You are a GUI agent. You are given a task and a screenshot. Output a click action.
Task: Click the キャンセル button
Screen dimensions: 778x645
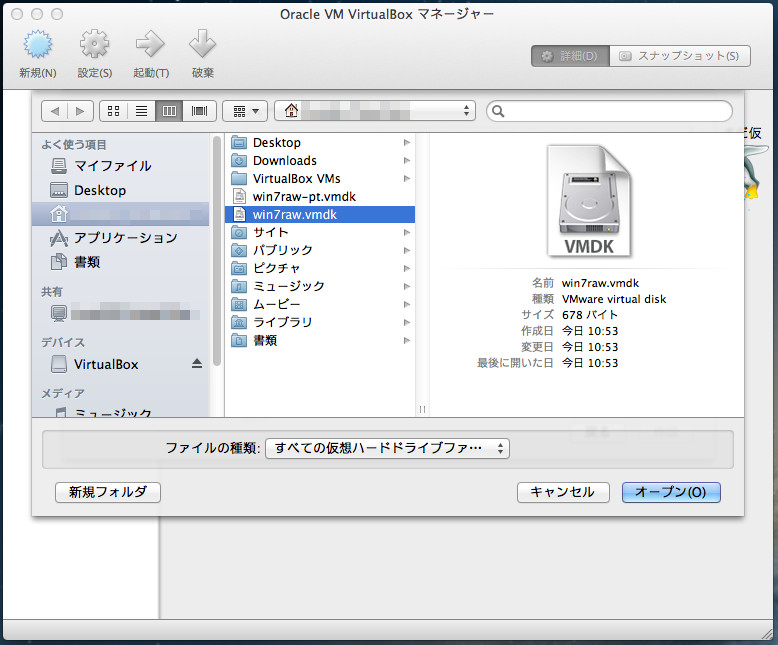click(x=563, y=492)
